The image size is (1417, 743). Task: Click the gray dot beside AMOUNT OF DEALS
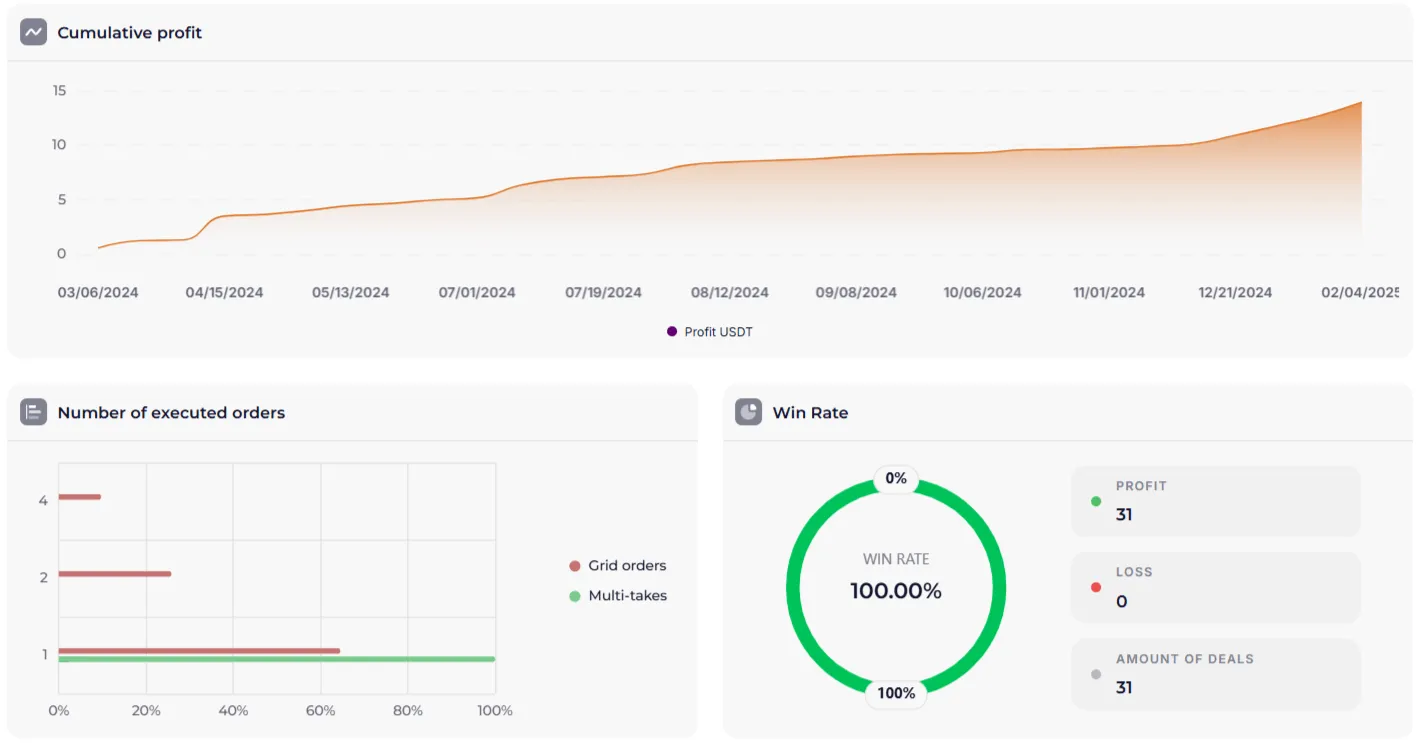(1096, 674)
